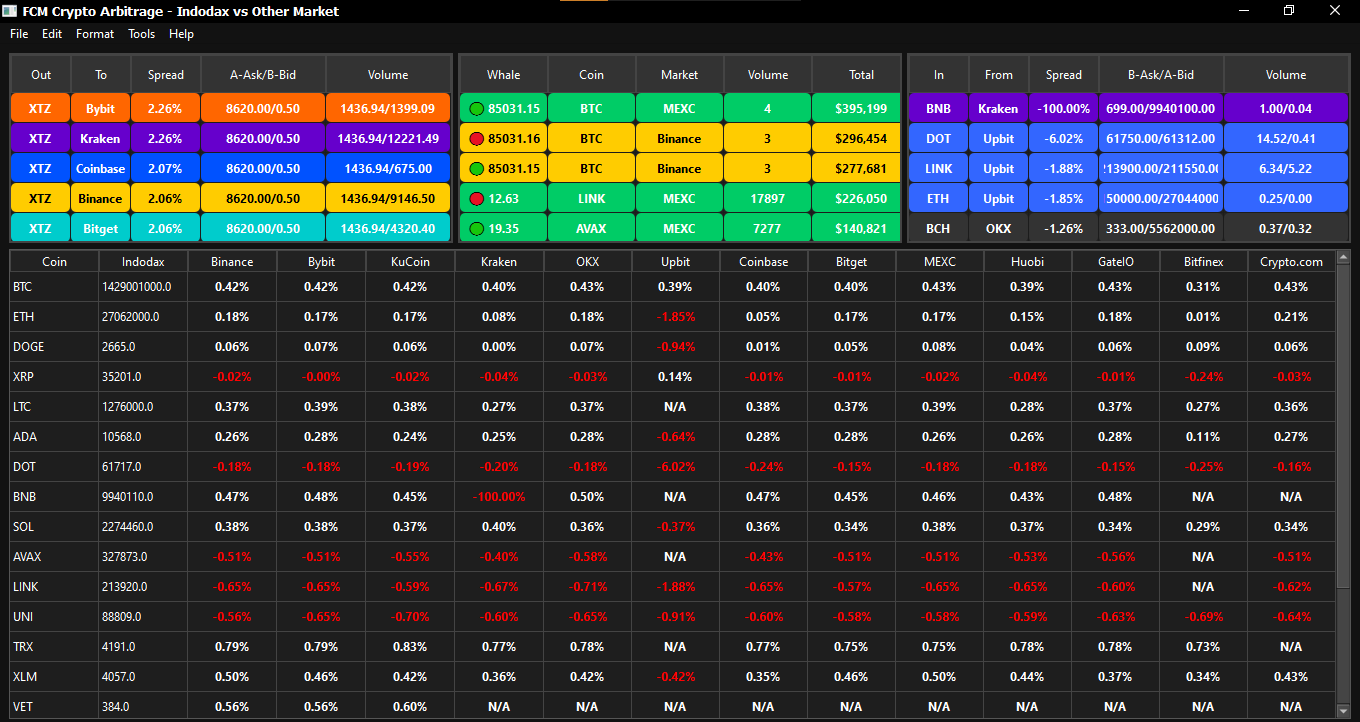Click green status dot beside whale BTC MEXC 85031.15

point(477,109)
